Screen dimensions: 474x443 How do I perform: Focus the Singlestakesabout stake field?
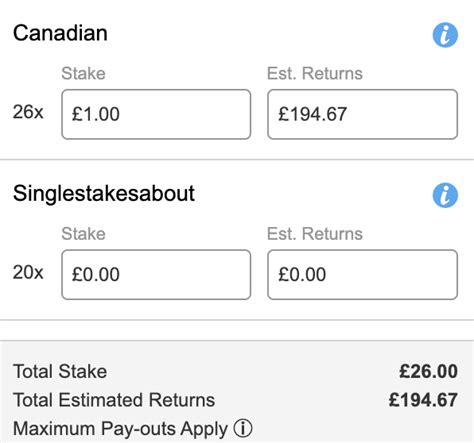coord(156,274)
